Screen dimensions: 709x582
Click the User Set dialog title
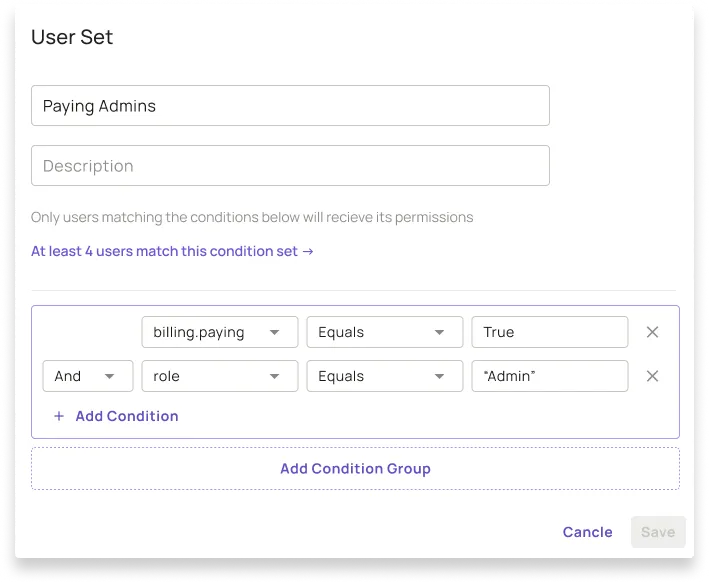click(x=72, y=38)
